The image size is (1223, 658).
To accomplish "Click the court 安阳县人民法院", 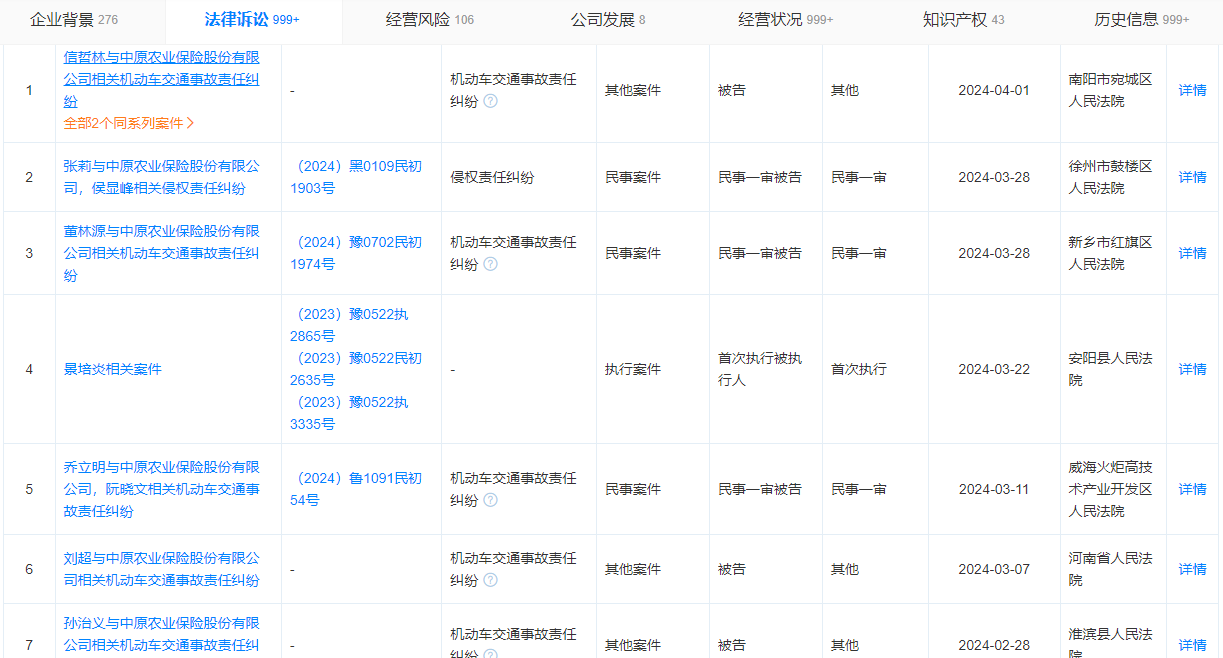I will pos(1110,369).
